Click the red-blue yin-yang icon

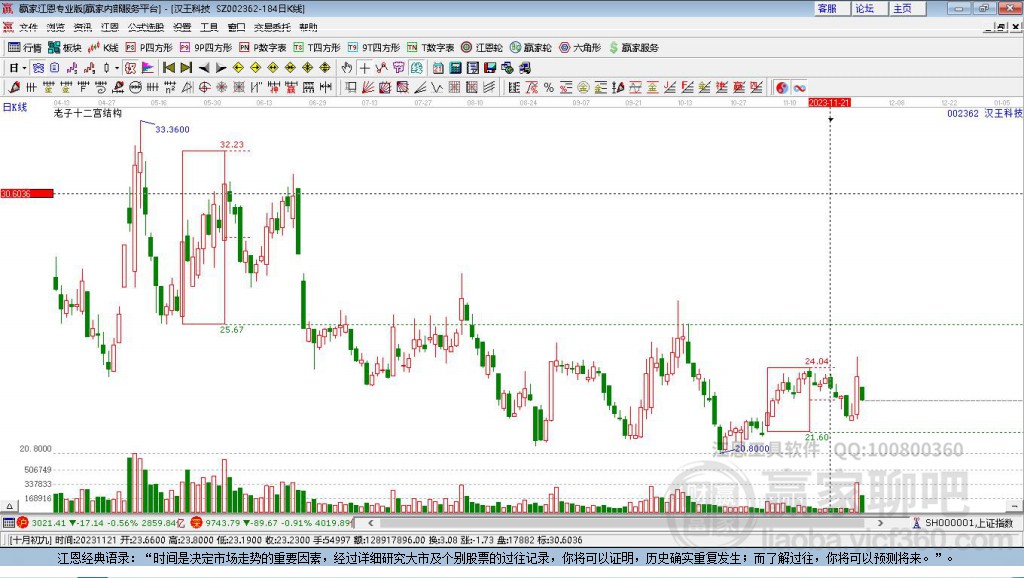782,88
